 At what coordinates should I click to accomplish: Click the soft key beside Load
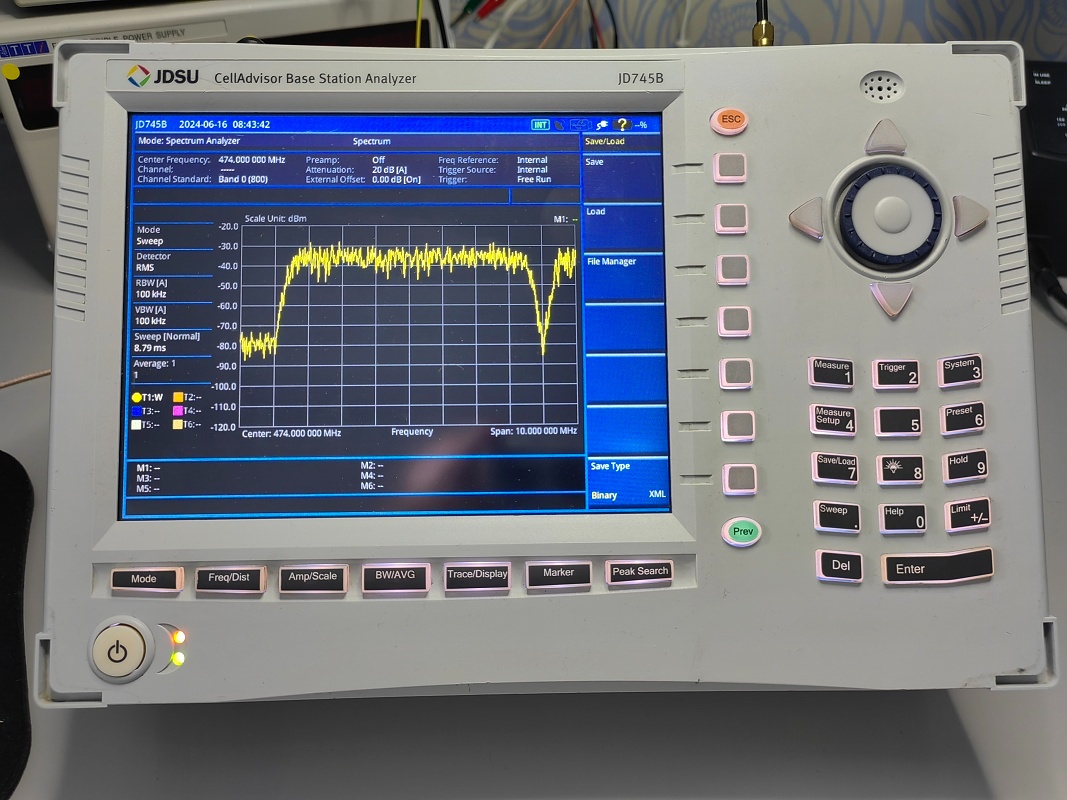tap(732, 218)
